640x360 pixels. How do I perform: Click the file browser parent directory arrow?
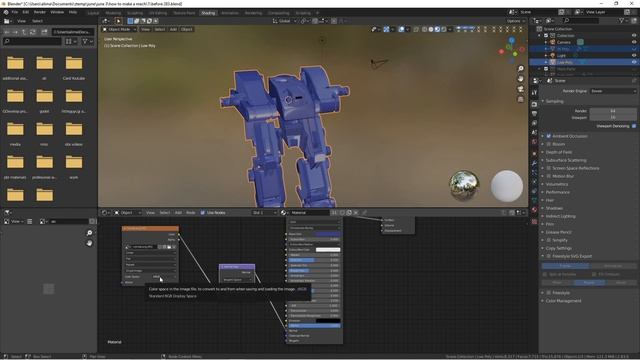pos(24,32)
